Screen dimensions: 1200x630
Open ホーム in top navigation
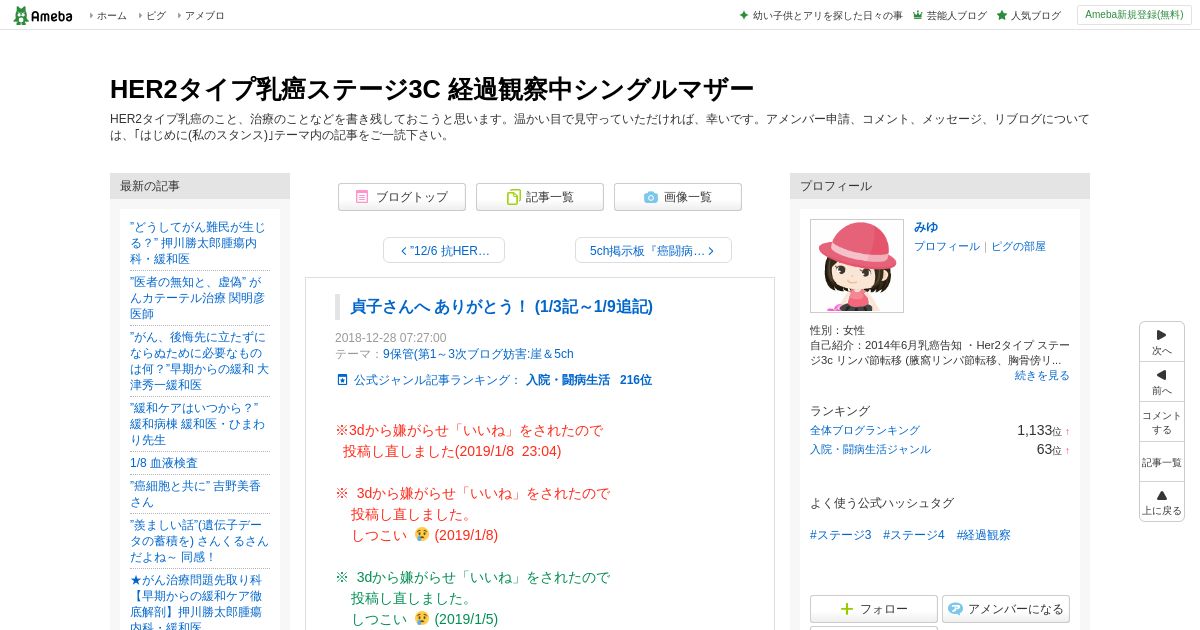[111, 16]
